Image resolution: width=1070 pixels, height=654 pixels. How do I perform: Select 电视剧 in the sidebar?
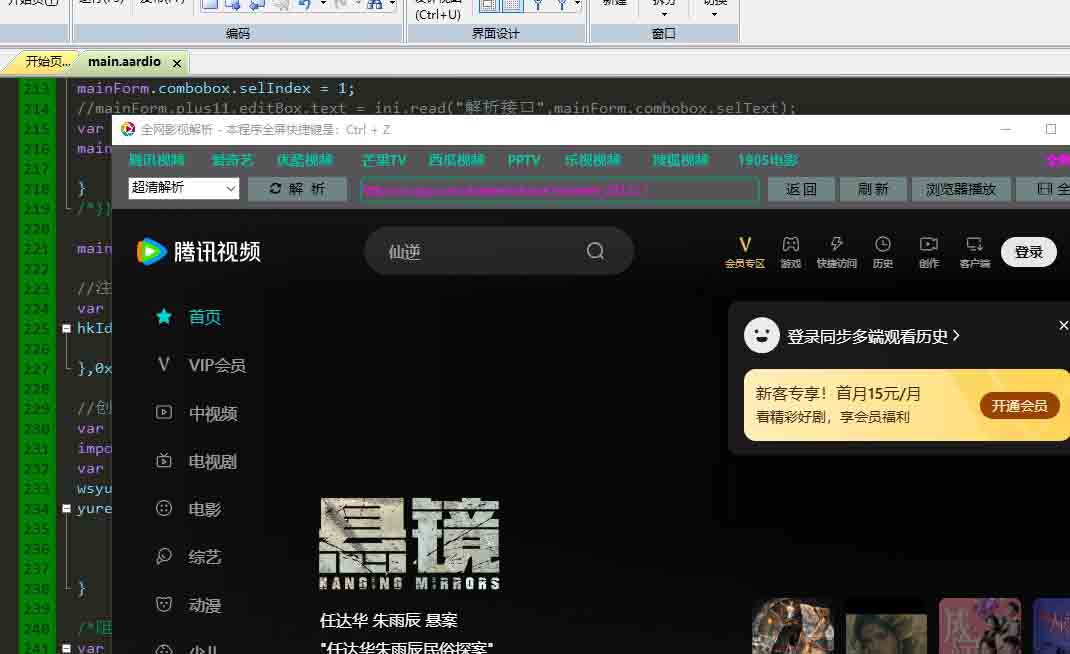pos(213,461)
